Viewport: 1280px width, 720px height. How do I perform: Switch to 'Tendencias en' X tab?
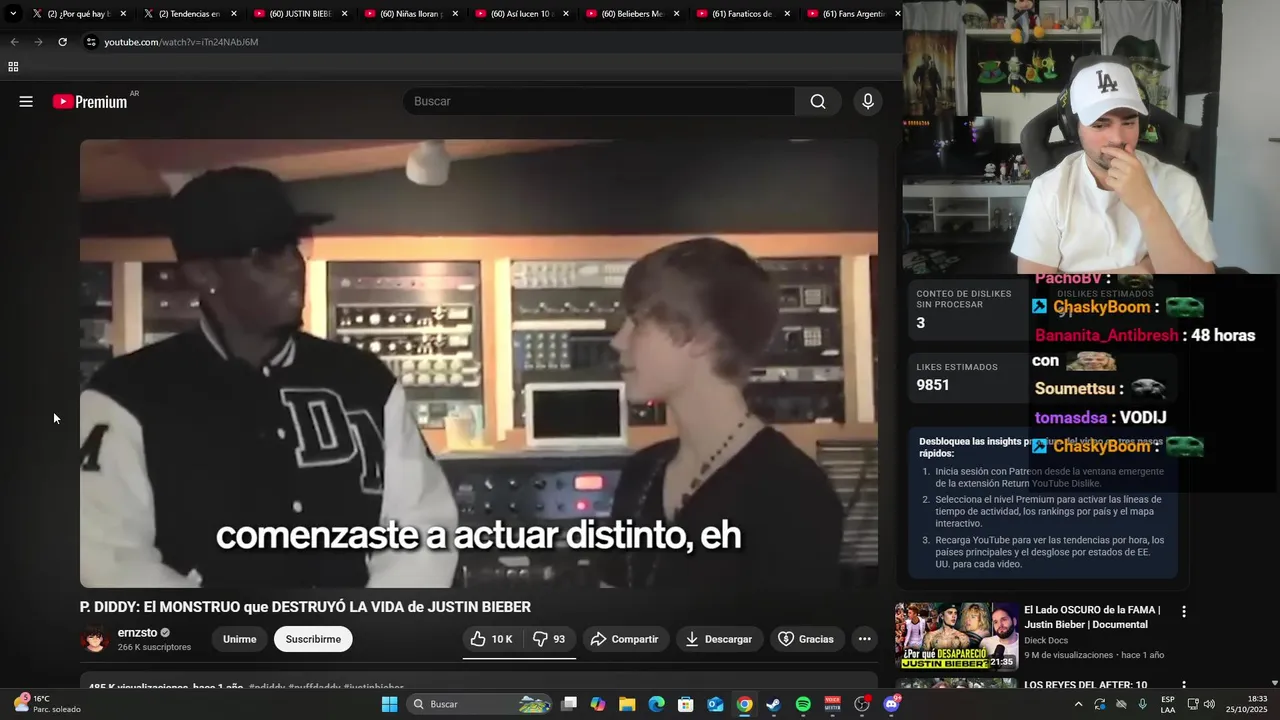tap(190, 14)
